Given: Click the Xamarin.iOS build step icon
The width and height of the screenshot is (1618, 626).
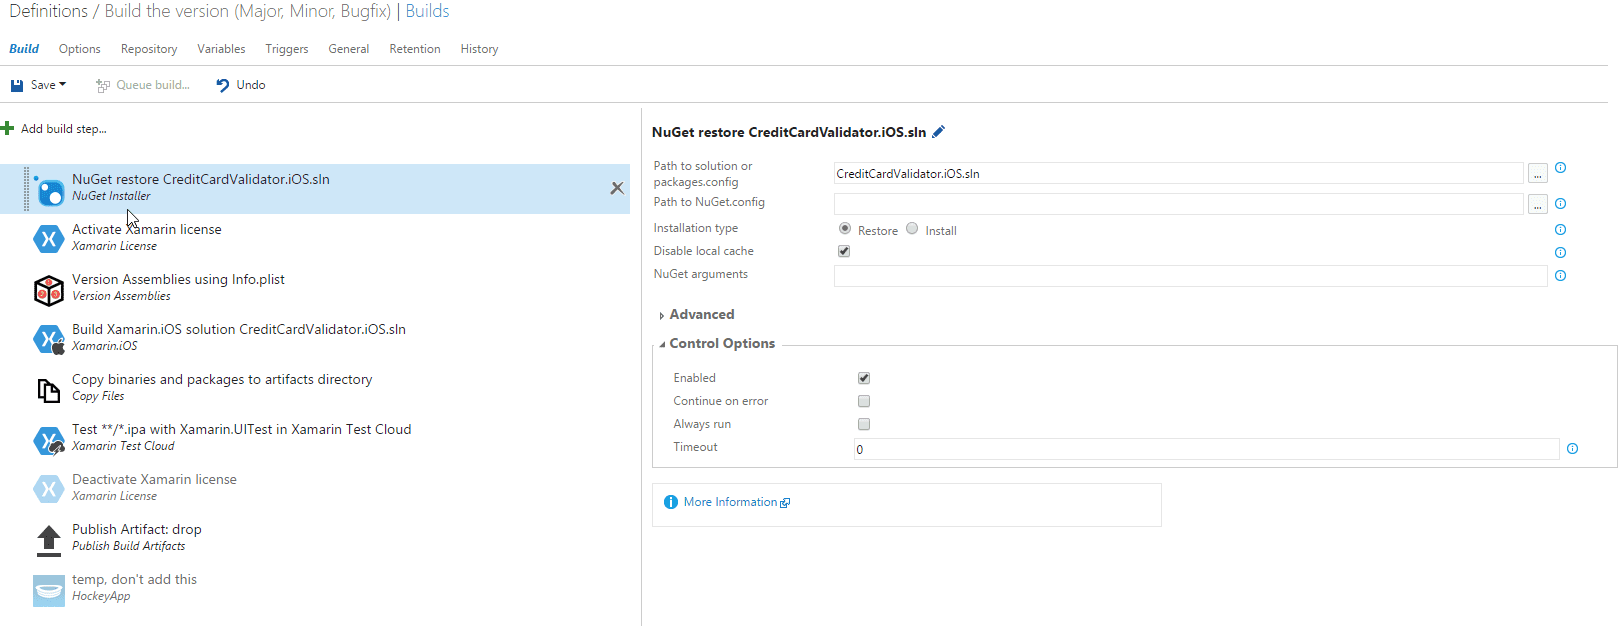Looking at the screenshot, I should pyautogui.click(x=49, y=340).
